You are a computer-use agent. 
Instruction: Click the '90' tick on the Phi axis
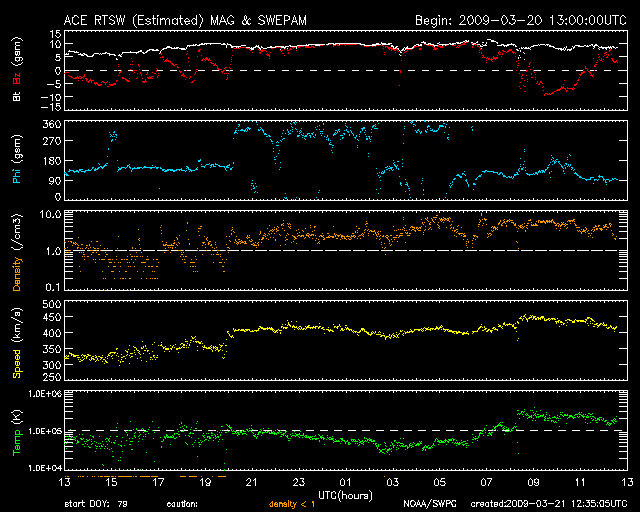pos(55,181)
